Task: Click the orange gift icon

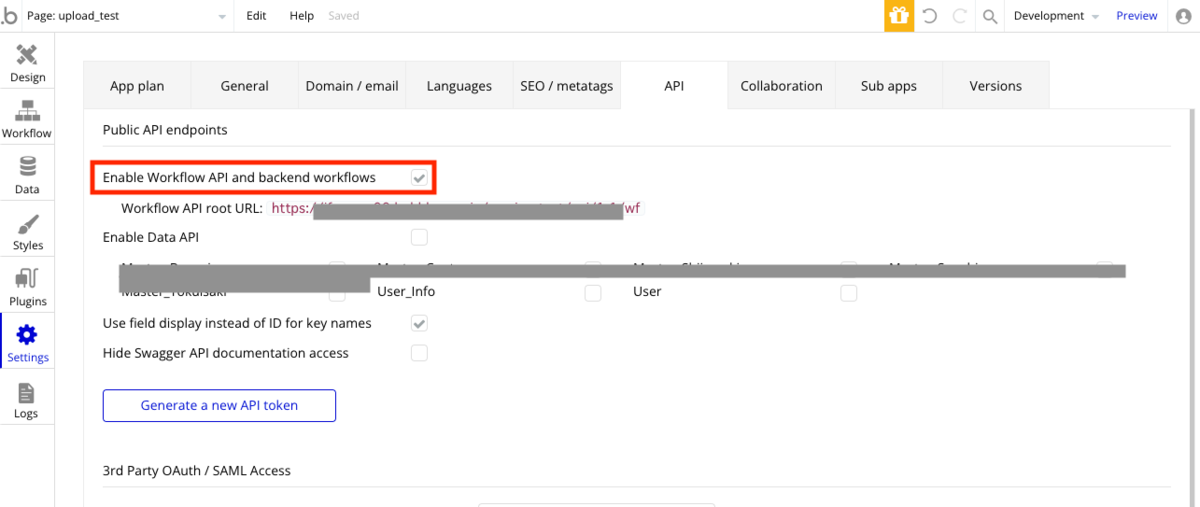Action: click(899, 16)
